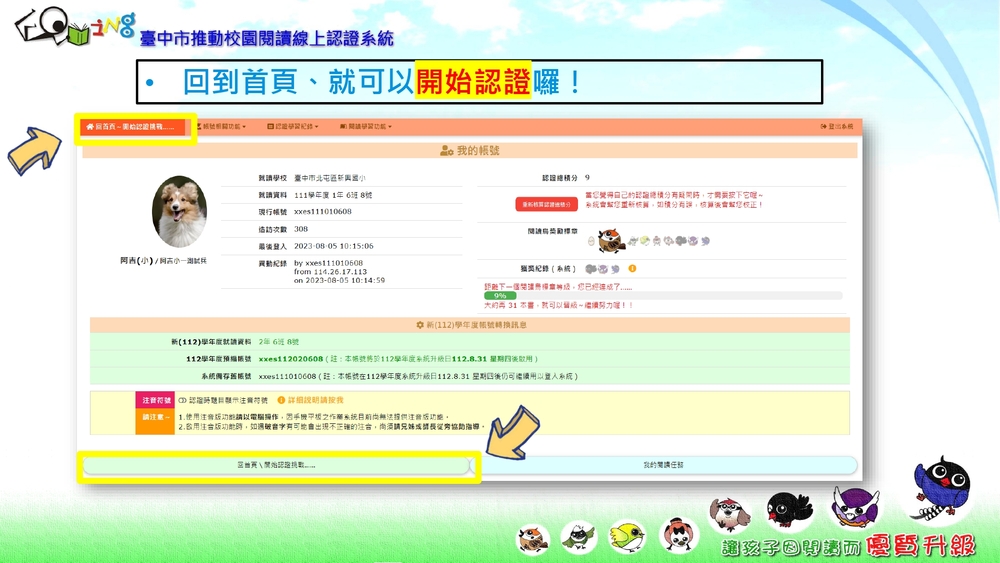This screenshot has height=563, width=1000.
Task: Click the 111學年度 1年 6班 8號 text
Action: tap(333, 195)
